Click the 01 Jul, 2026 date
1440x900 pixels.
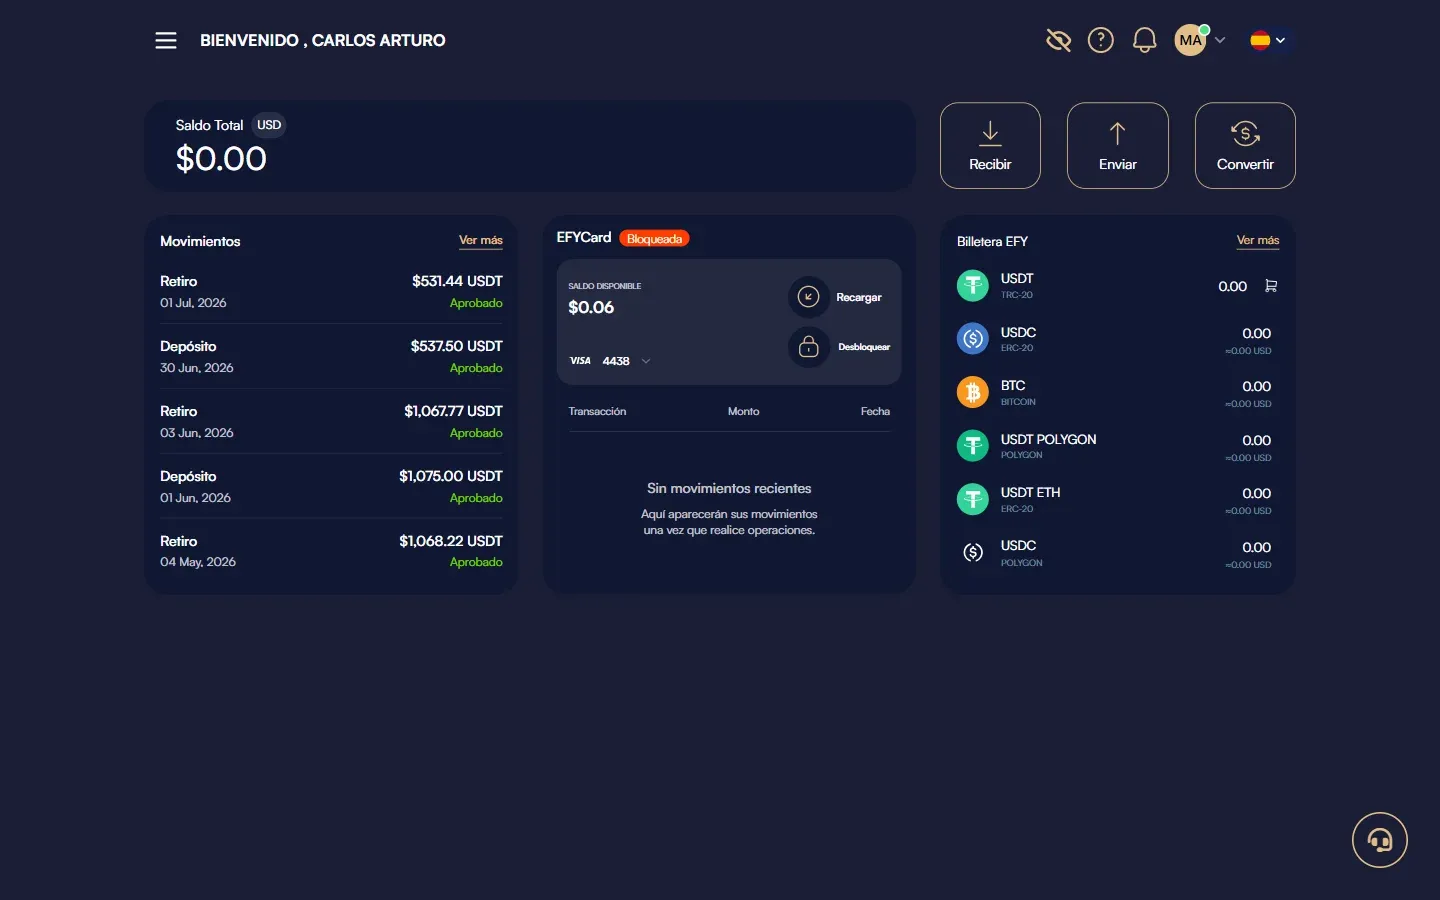pyautogui.click(x=193, y=303)
